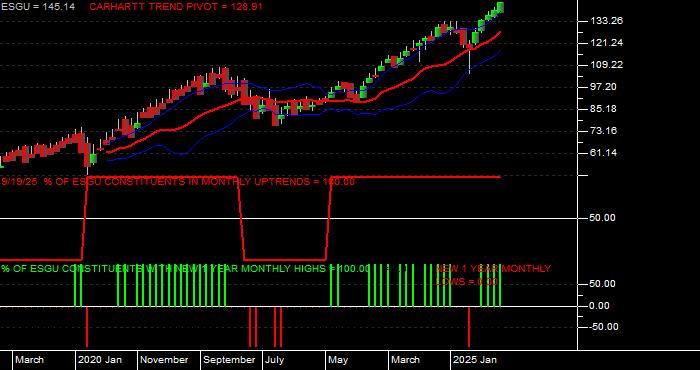Click the -50.00 axis value
Viewport: 700px width, 370px height.
pyautogui.click(x=603, y=327)
